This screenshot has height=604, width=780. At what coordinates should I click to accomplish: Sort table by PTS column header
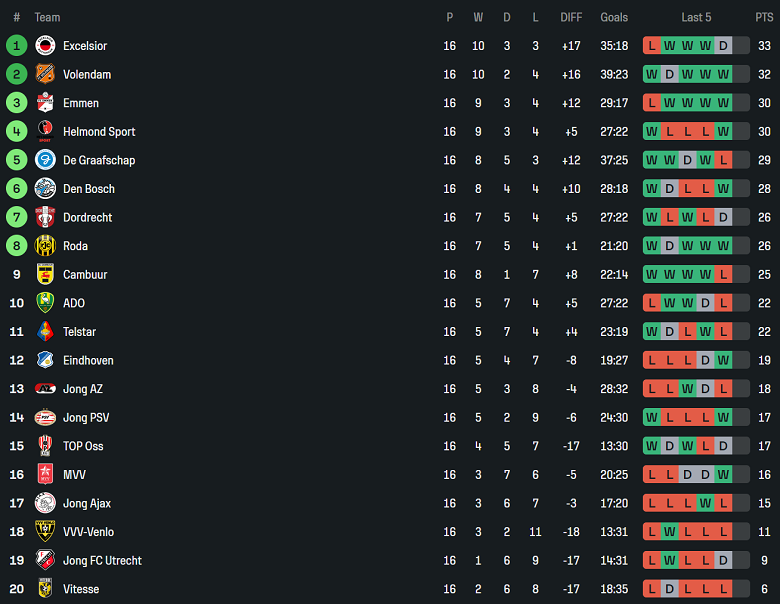click(x=764, y=17)
